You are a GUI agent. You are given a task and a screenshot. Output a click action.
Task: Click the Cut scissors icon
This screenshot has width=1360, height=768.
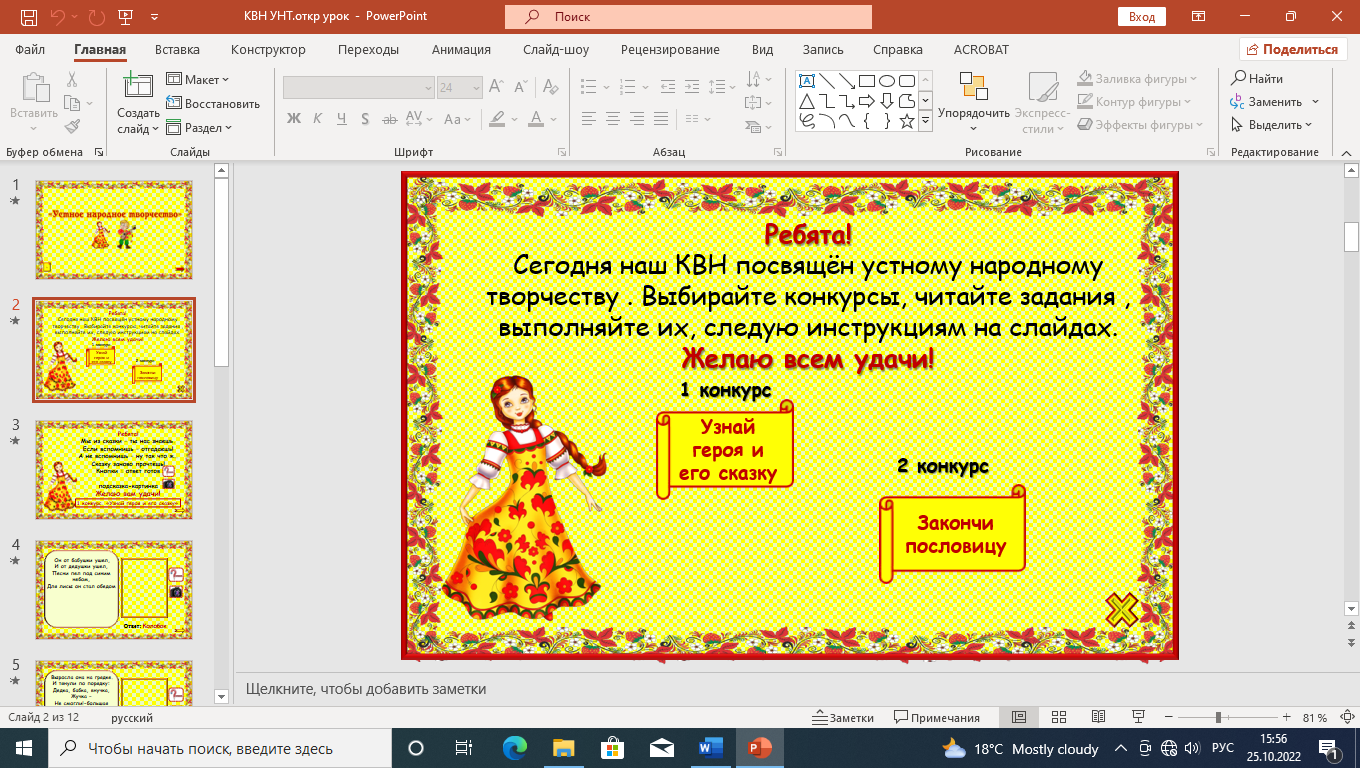tap(72, 80)
